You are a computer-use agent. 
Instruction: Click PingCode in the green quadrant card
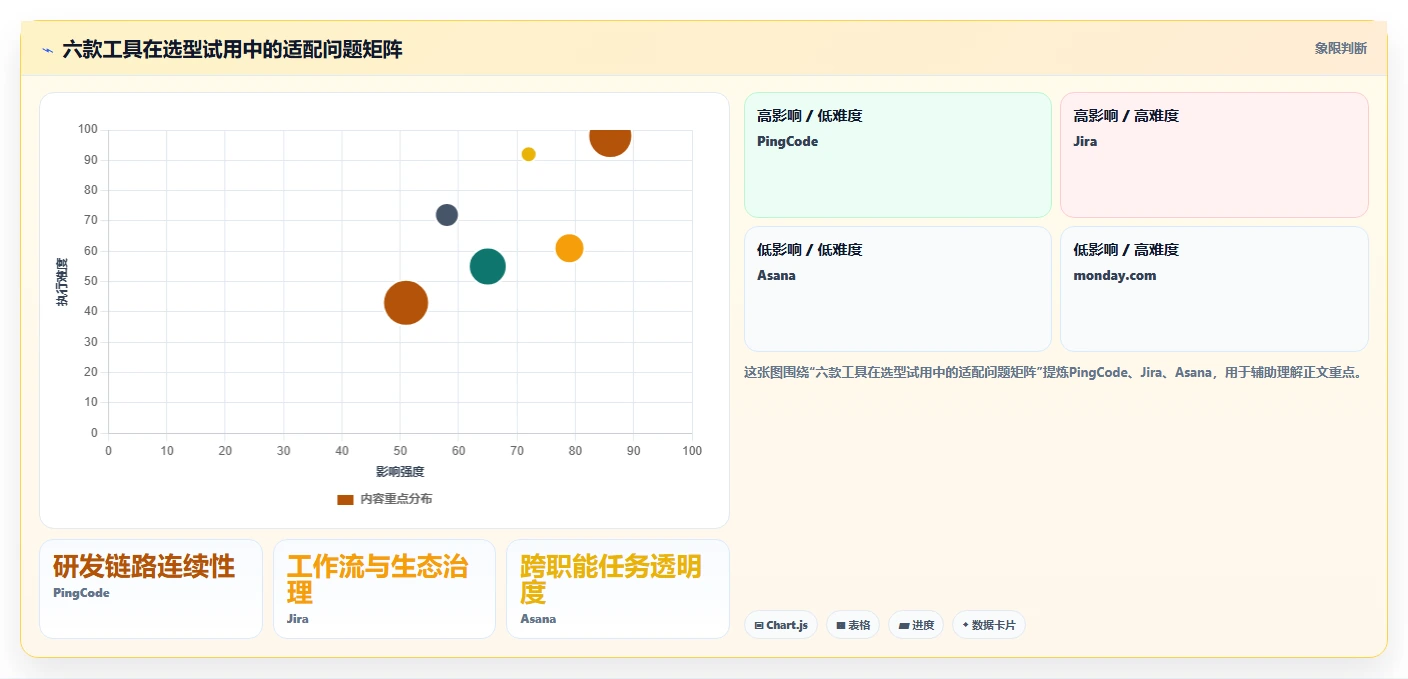click(787, 142)
